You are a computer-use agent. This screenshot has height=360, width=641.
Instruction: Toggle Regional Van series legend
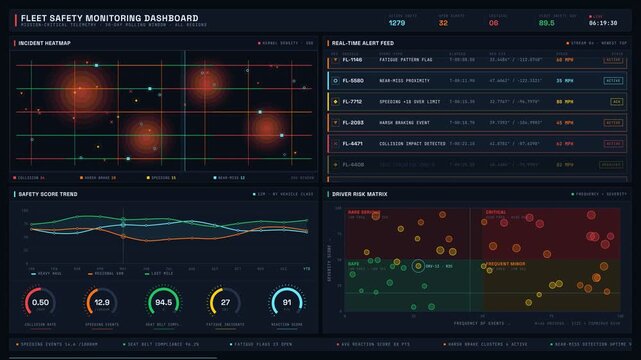pos(106,273)
